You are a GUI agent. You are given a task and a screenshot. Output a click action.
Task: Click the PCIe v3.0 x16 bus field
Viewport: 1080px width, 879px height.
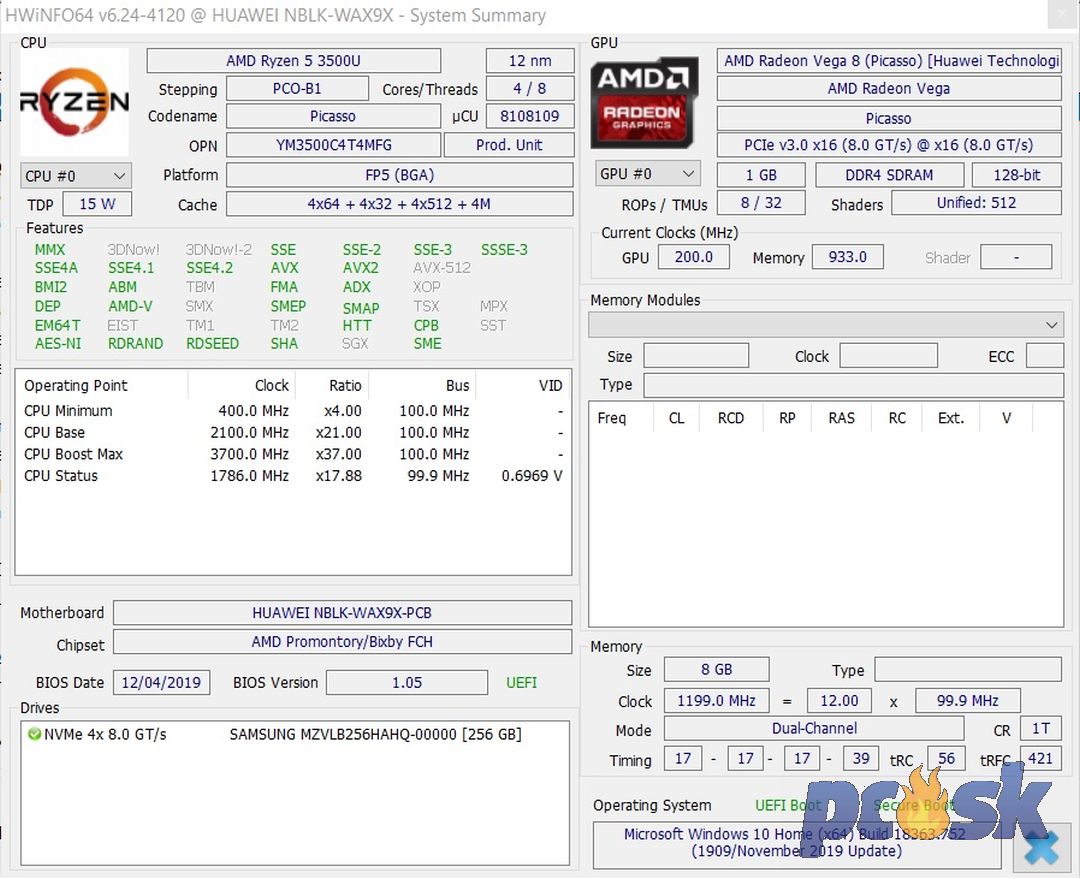coord(889,145)
